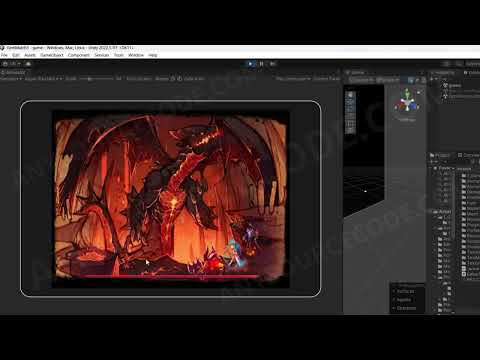Open the Play Unfocused dropdown

[293, 79]
